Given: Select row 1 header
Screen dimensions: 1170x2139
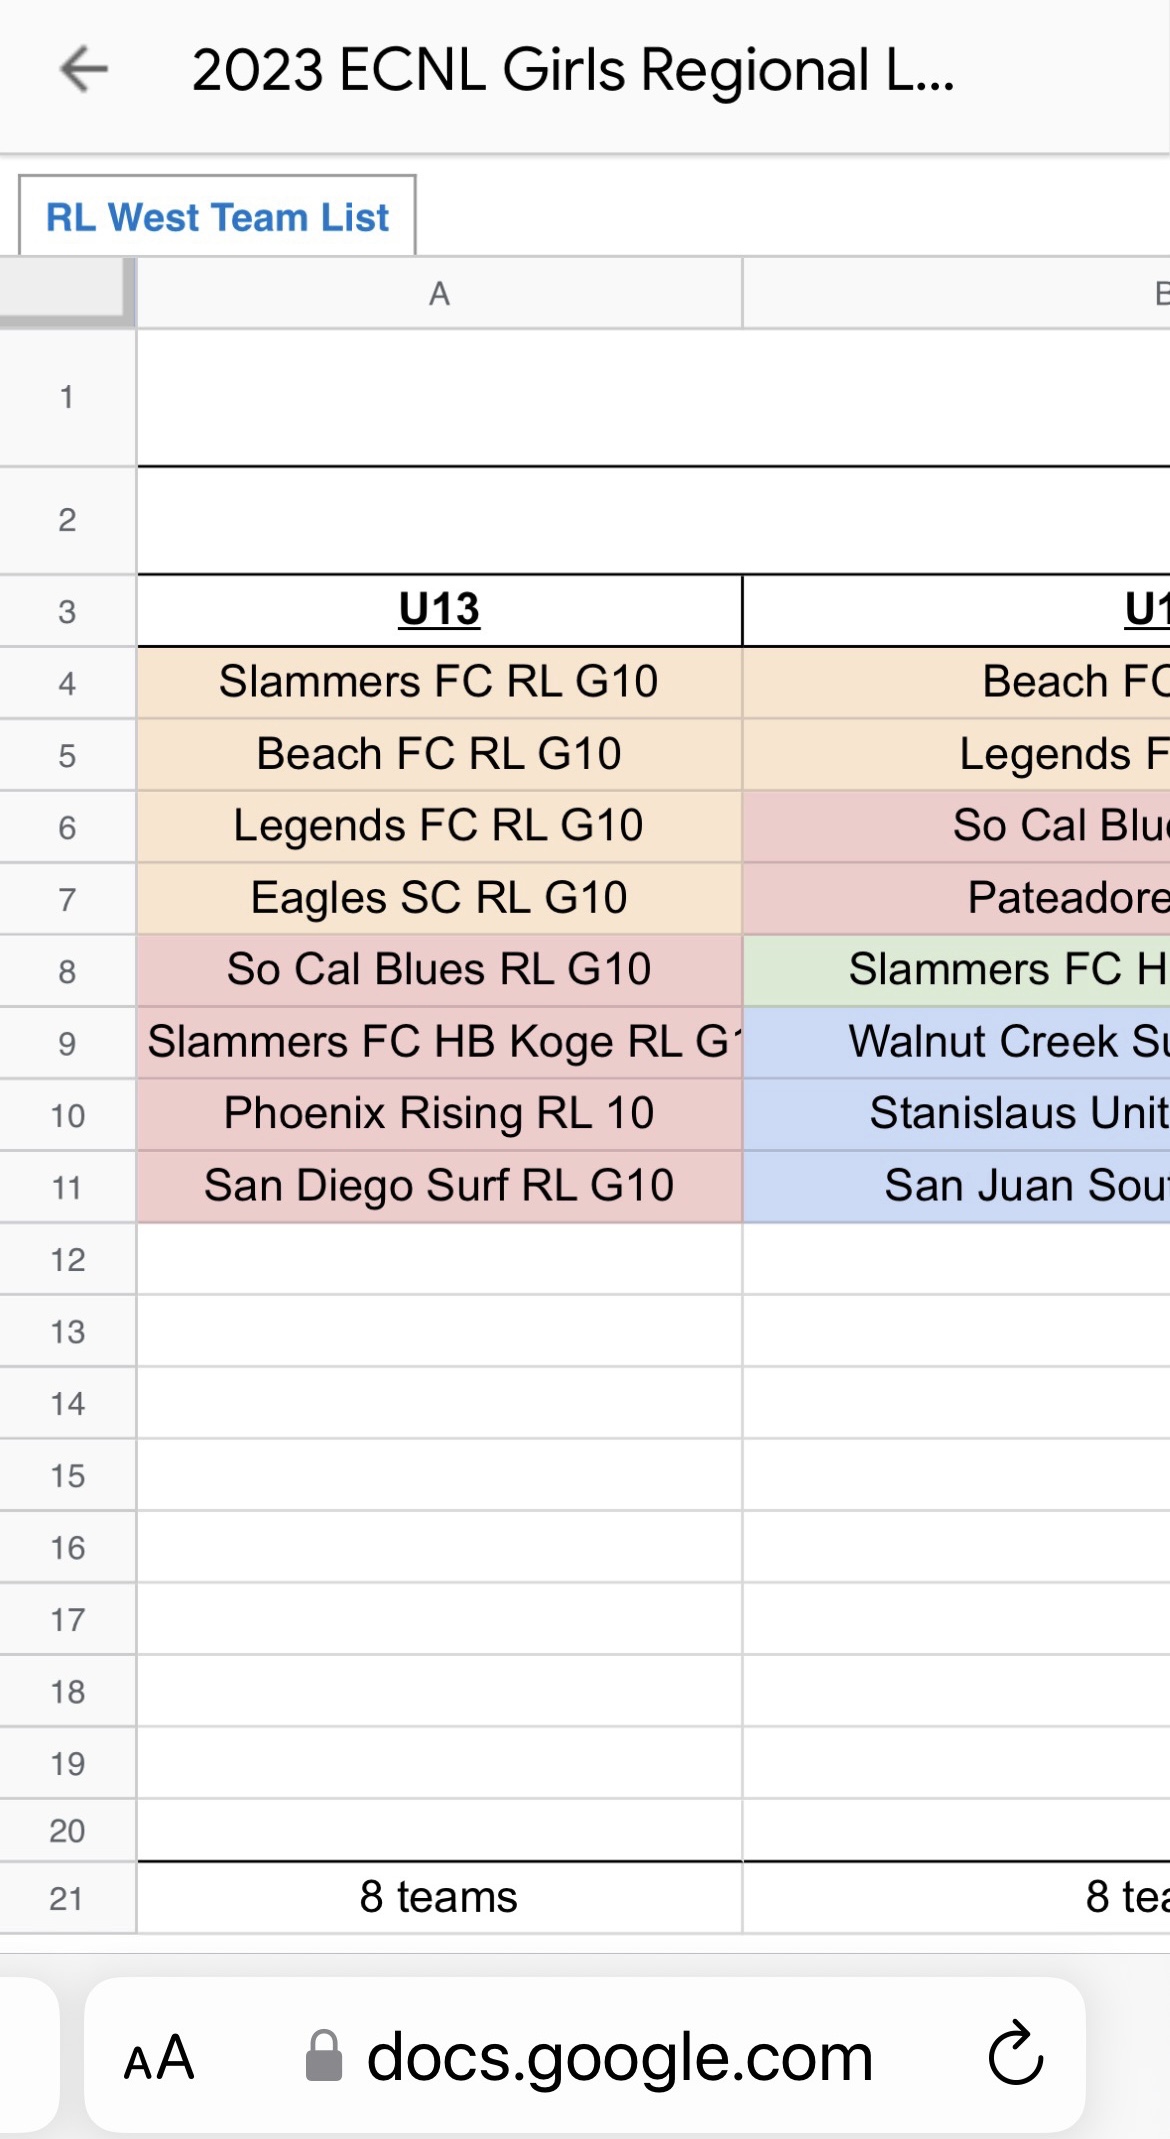Looking at the screenshot, I should [67, 397].
